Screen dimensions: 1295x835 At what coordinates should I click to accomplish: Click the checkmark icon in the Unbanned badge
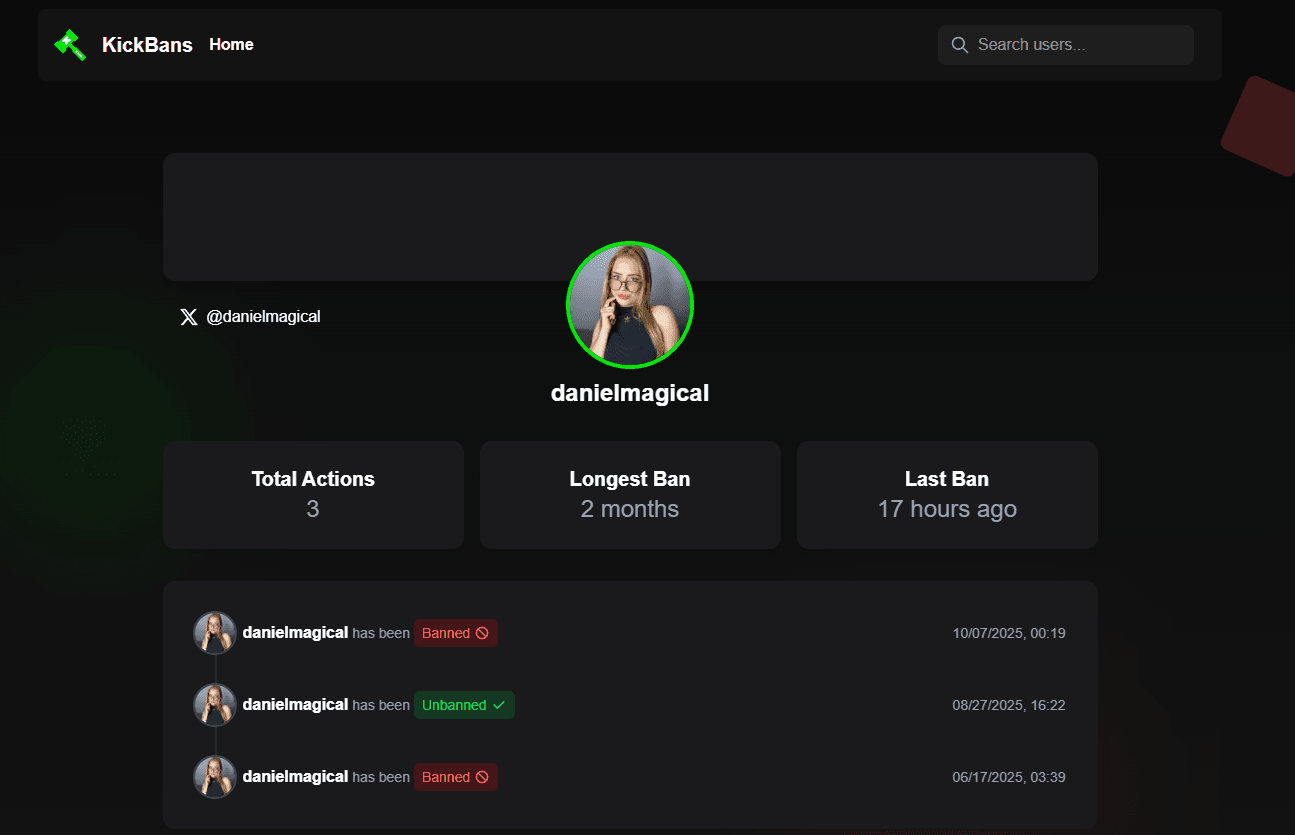[x=499, y=705]
